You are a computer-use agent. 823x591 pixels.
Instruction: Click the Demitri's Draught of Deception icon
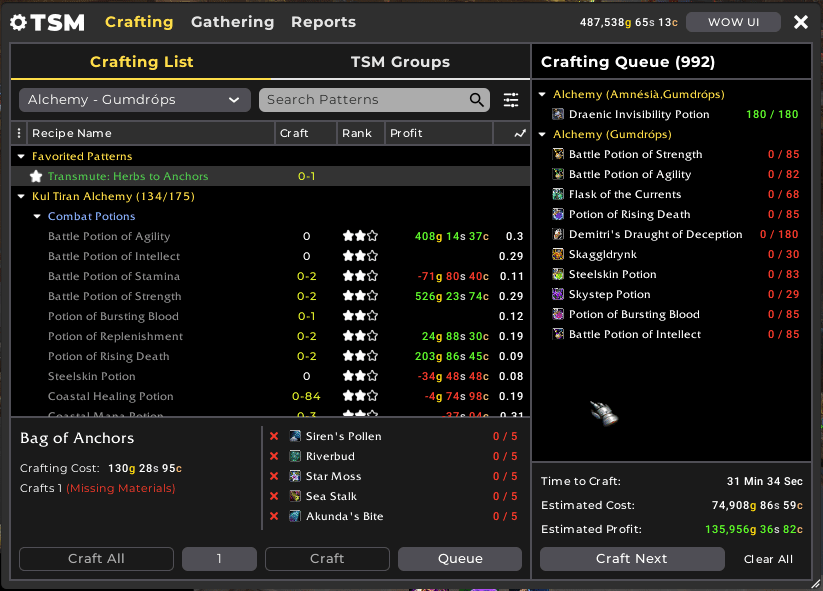558,234
